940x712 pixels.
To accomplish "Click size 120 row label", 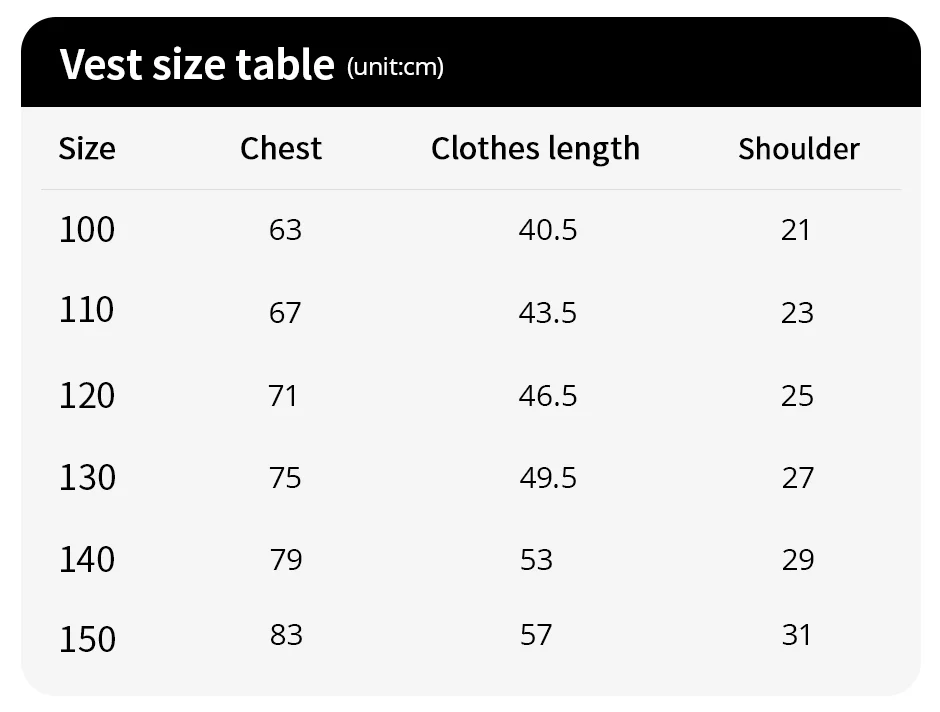I will click(87, 396).
